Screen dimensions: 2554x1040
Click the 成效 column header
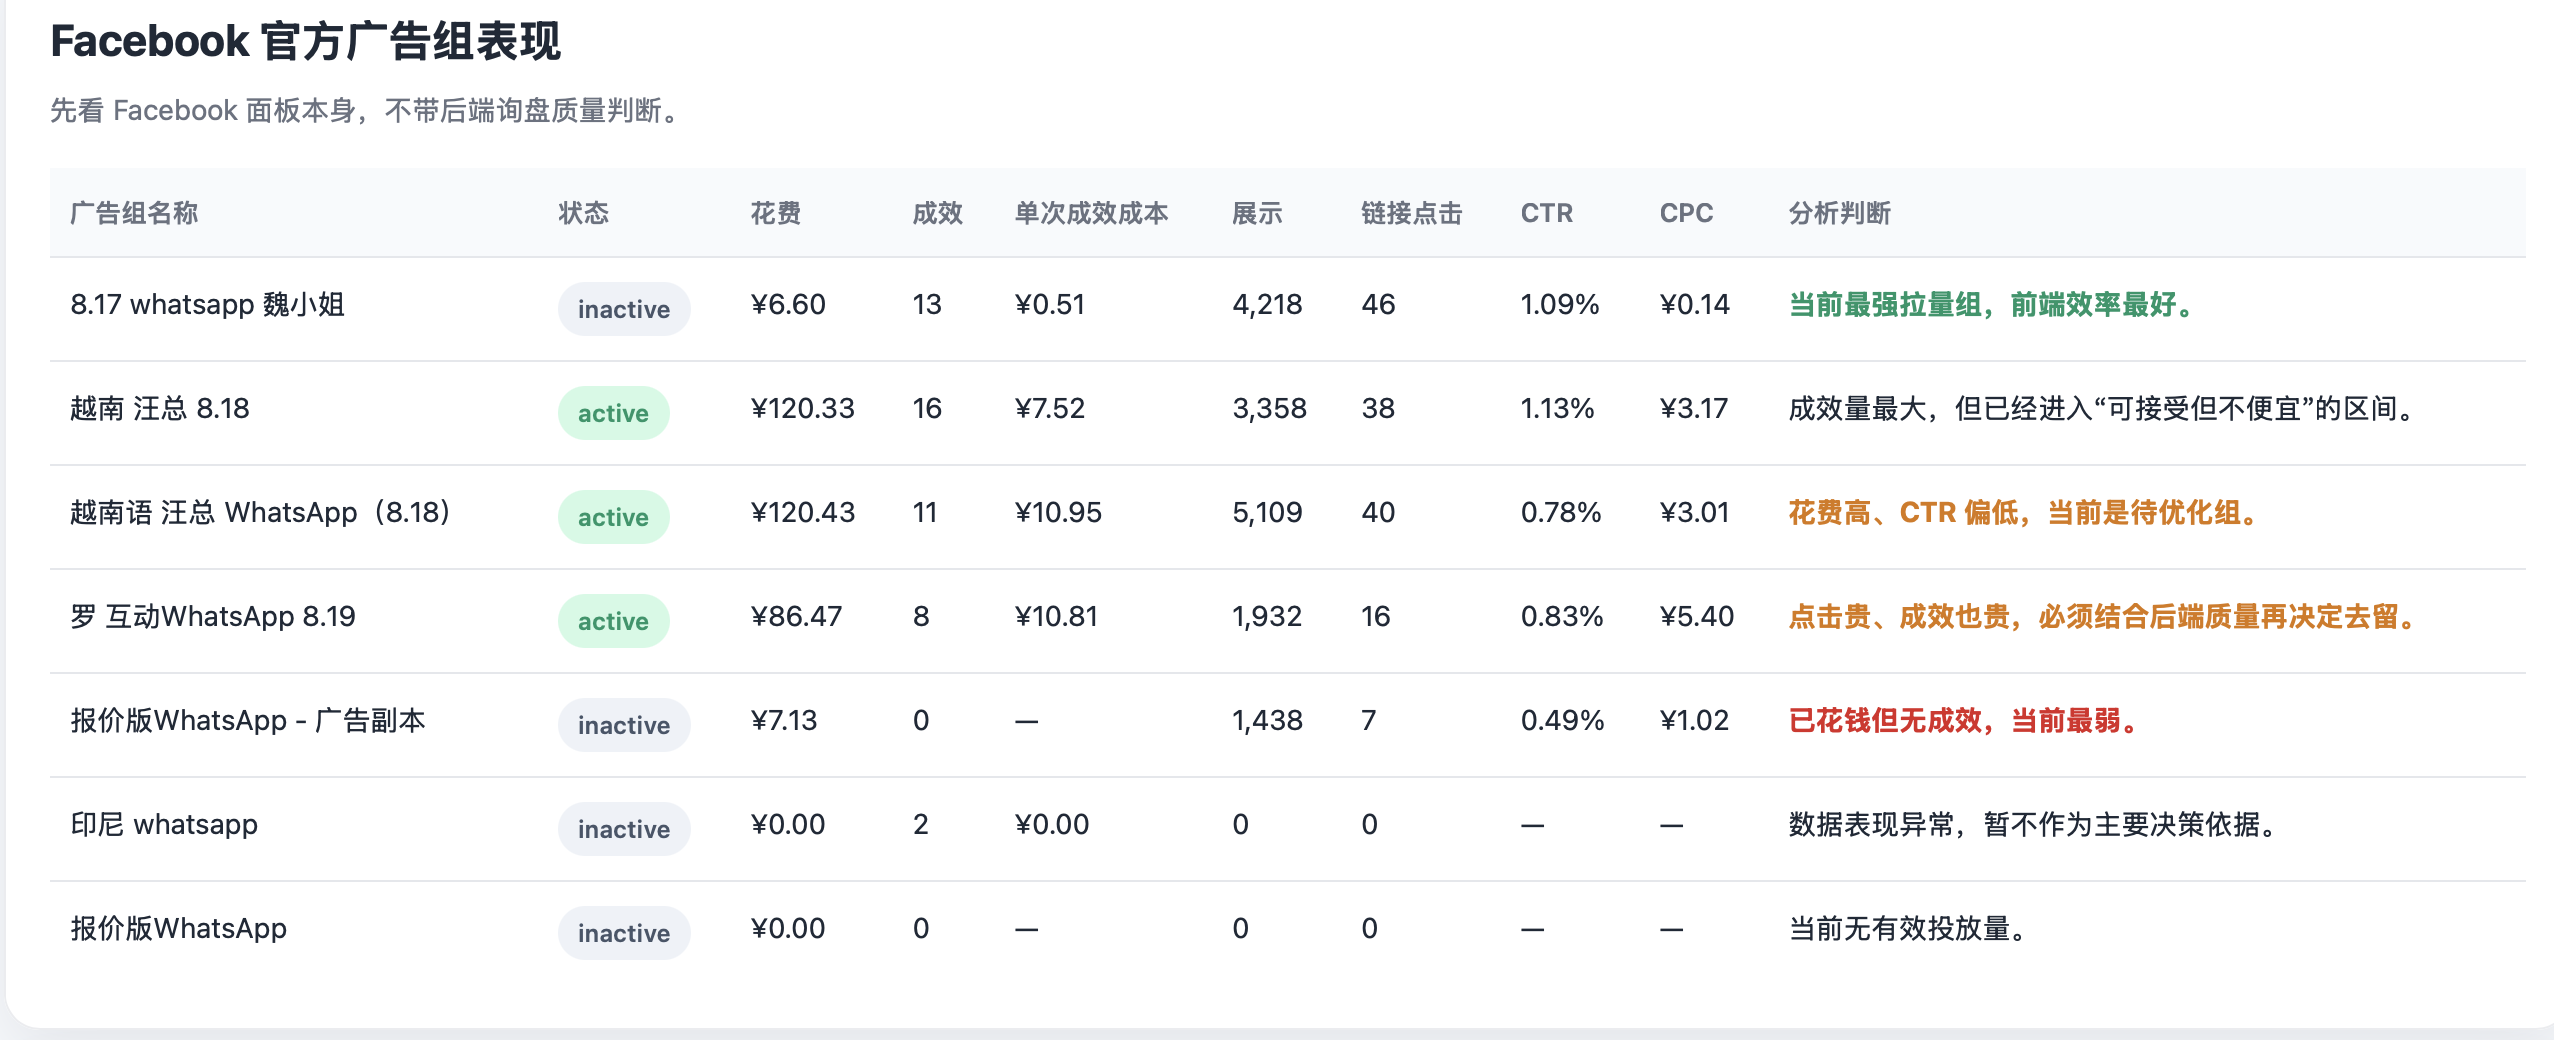coord(937,213)
